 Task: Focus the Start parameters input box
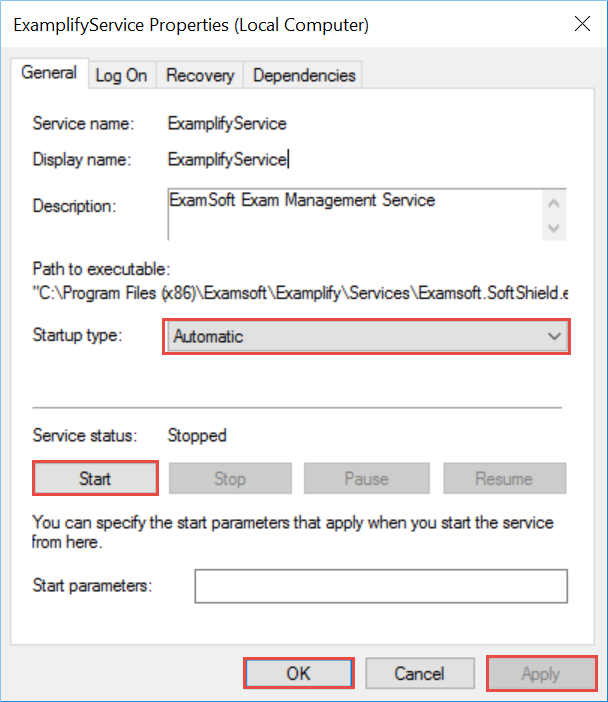pos(381,586)
